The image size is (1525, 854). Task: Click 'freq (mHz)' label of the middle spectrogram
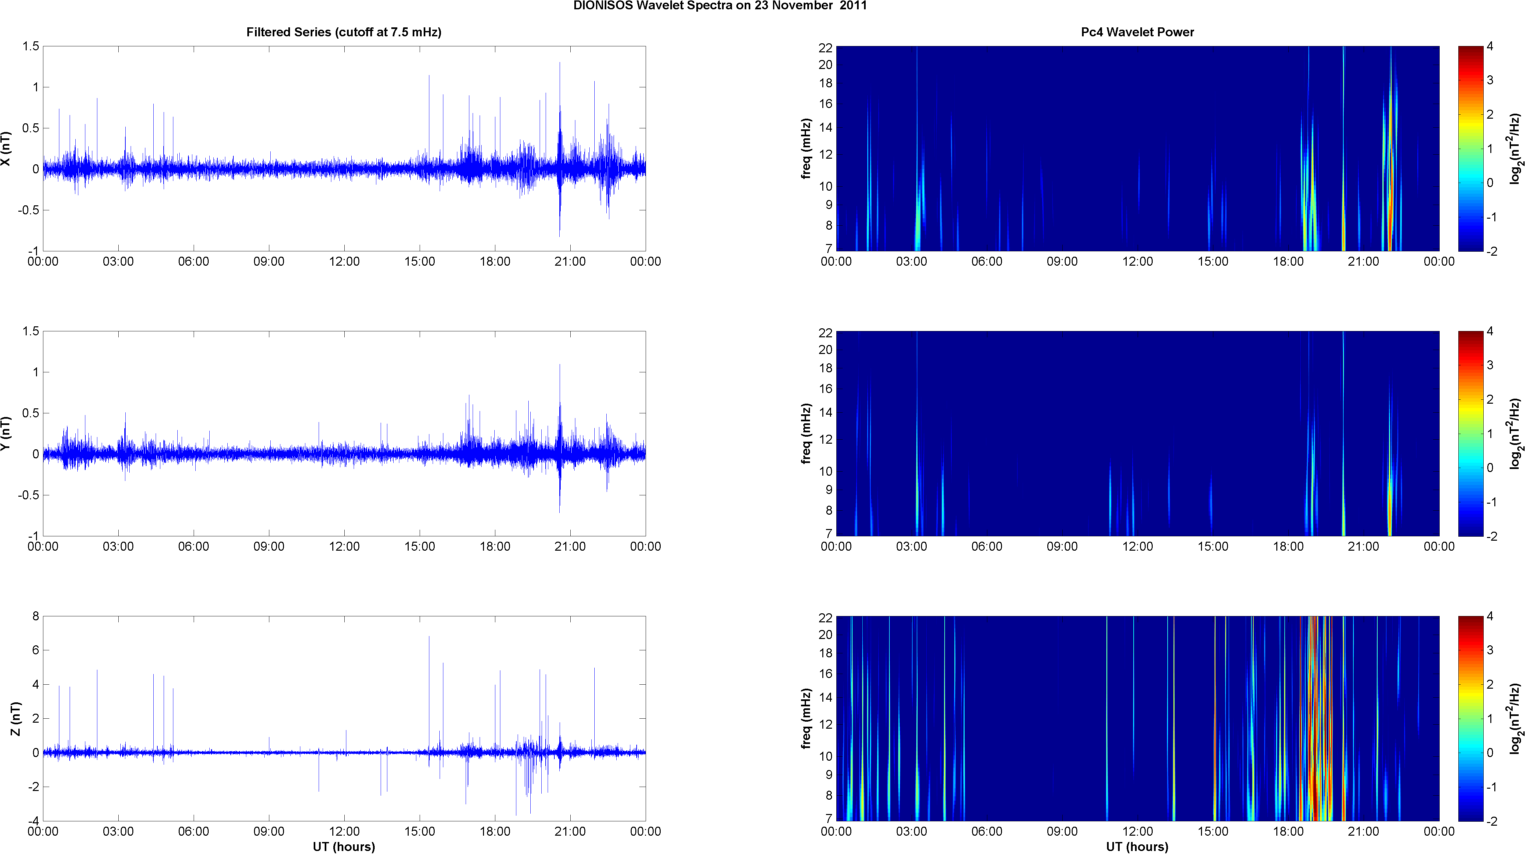806,434
